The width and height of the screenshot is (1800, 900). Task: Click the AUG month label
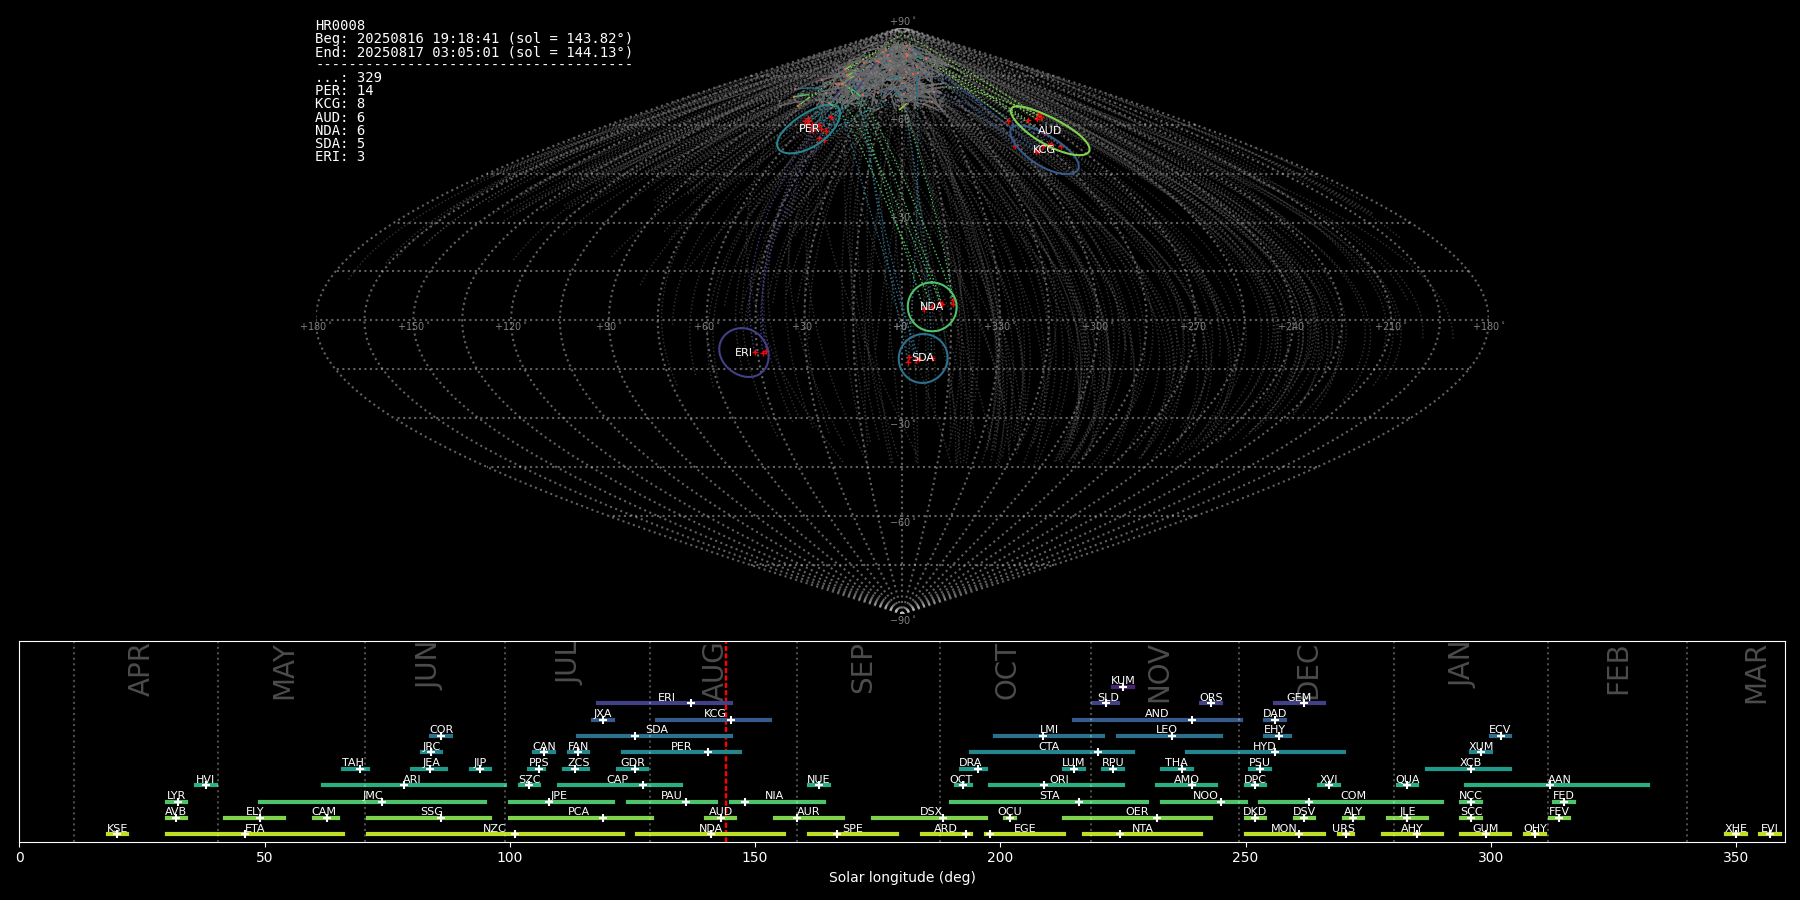pyautogui.click(x=712, y=672)
